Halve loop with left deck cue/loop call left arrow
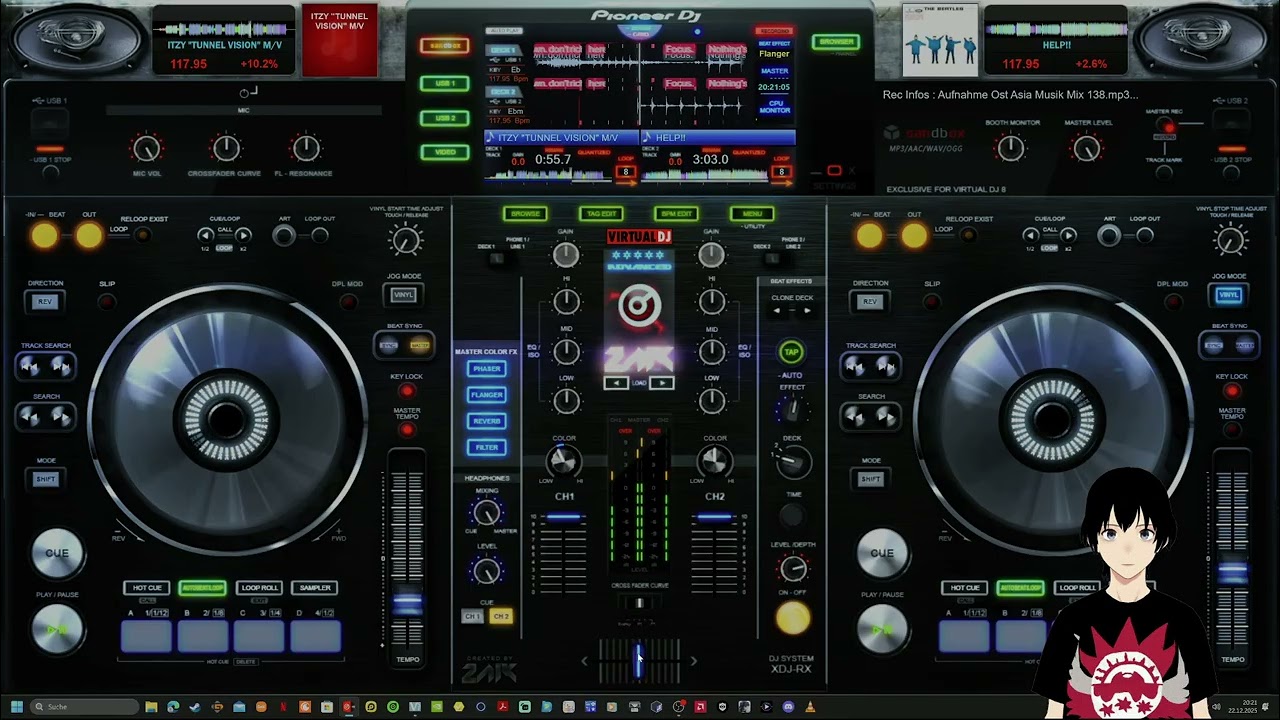Viewport: 1280px width, 720px height. point(206,236)
